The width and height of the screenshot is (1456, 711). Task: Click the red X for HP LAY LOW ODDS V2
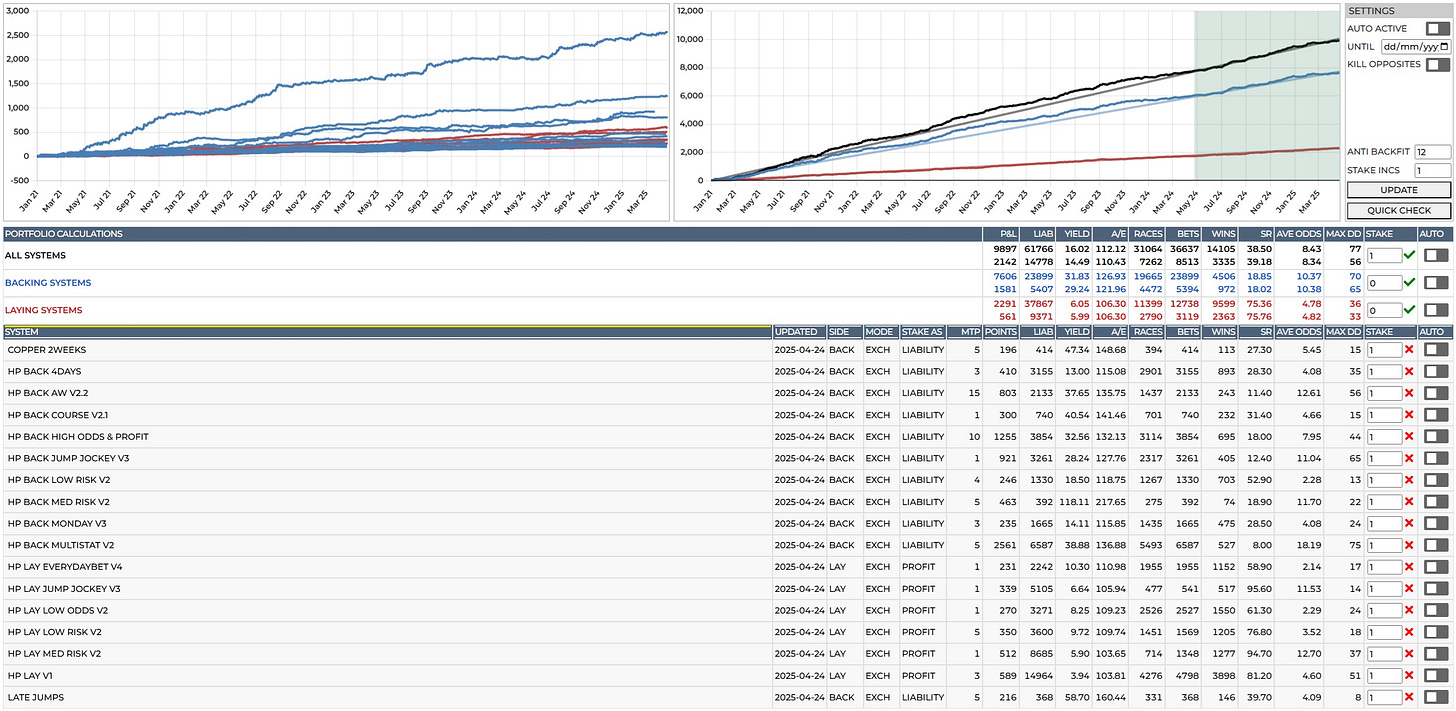(x=1409, y=610)
